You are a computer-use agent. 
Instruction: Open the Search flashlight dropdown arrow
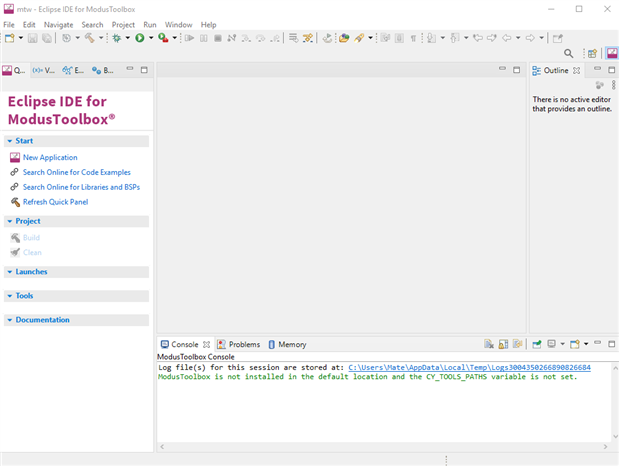[x=370, y=38]
